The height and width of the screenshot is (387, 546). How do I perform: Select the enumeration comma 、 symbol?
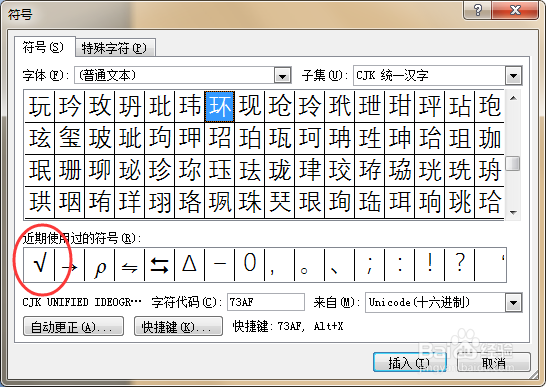pos(339,265)
